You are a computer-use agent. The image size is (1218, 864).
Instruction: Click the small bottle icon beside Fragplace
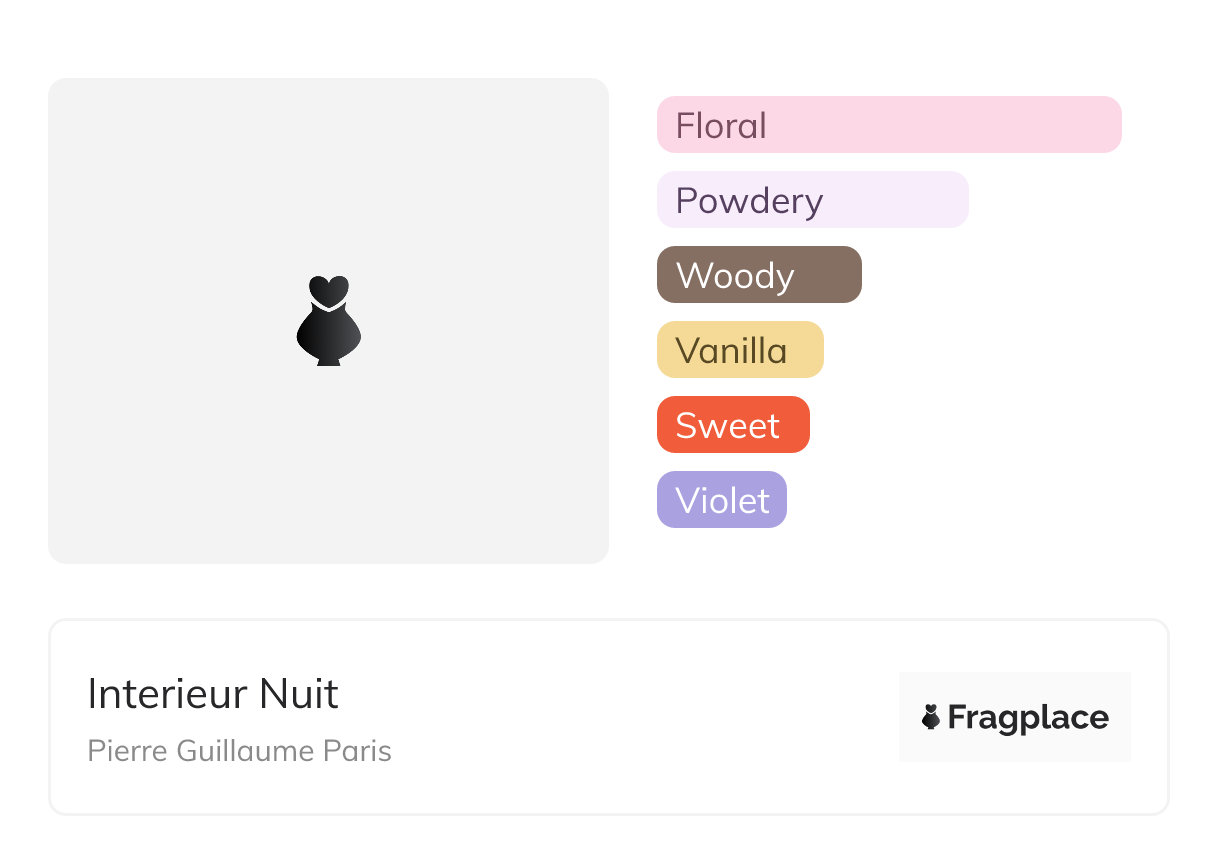coord(931,717)
